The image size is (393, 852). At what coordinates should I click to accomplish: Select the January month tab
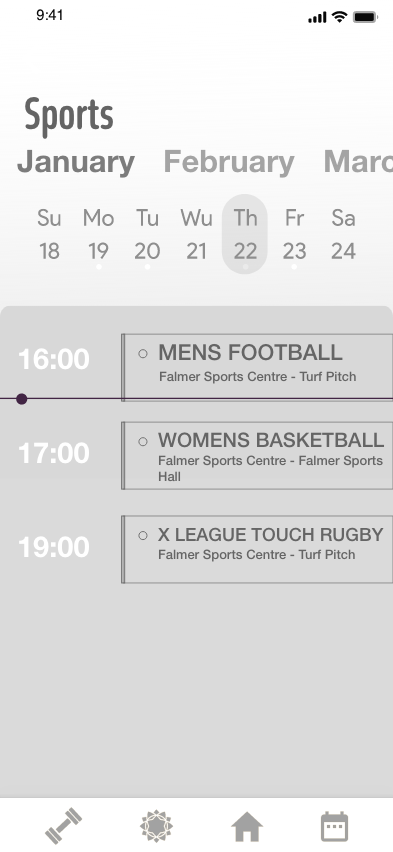tap(76, 162)
